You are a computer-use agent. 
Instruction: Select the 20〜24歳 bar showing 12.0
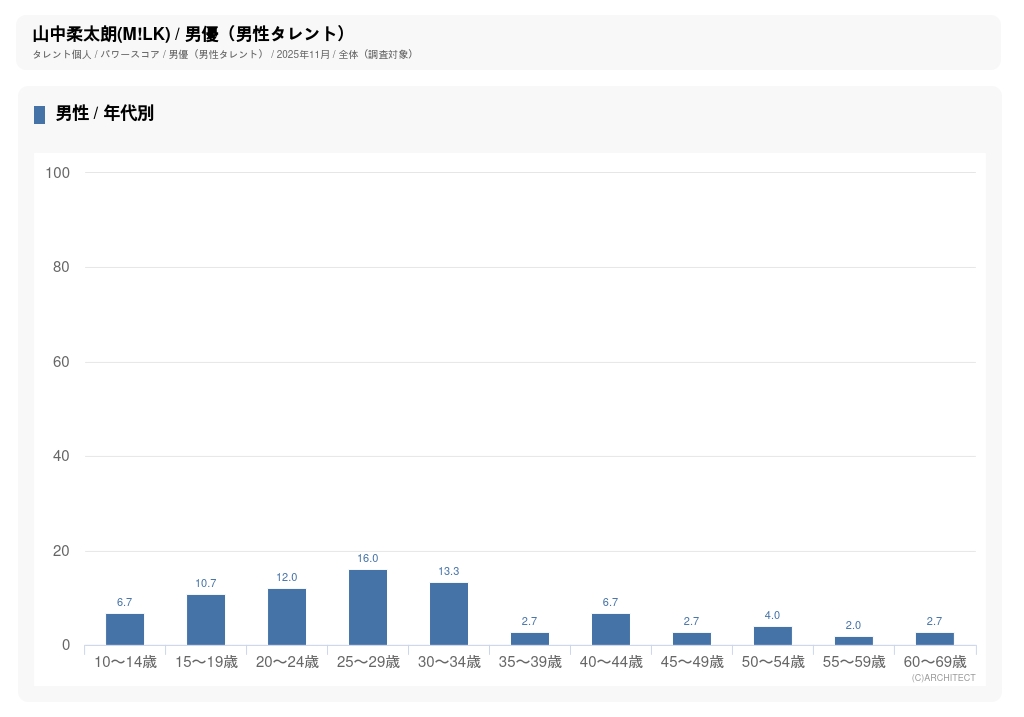(287, 617)
